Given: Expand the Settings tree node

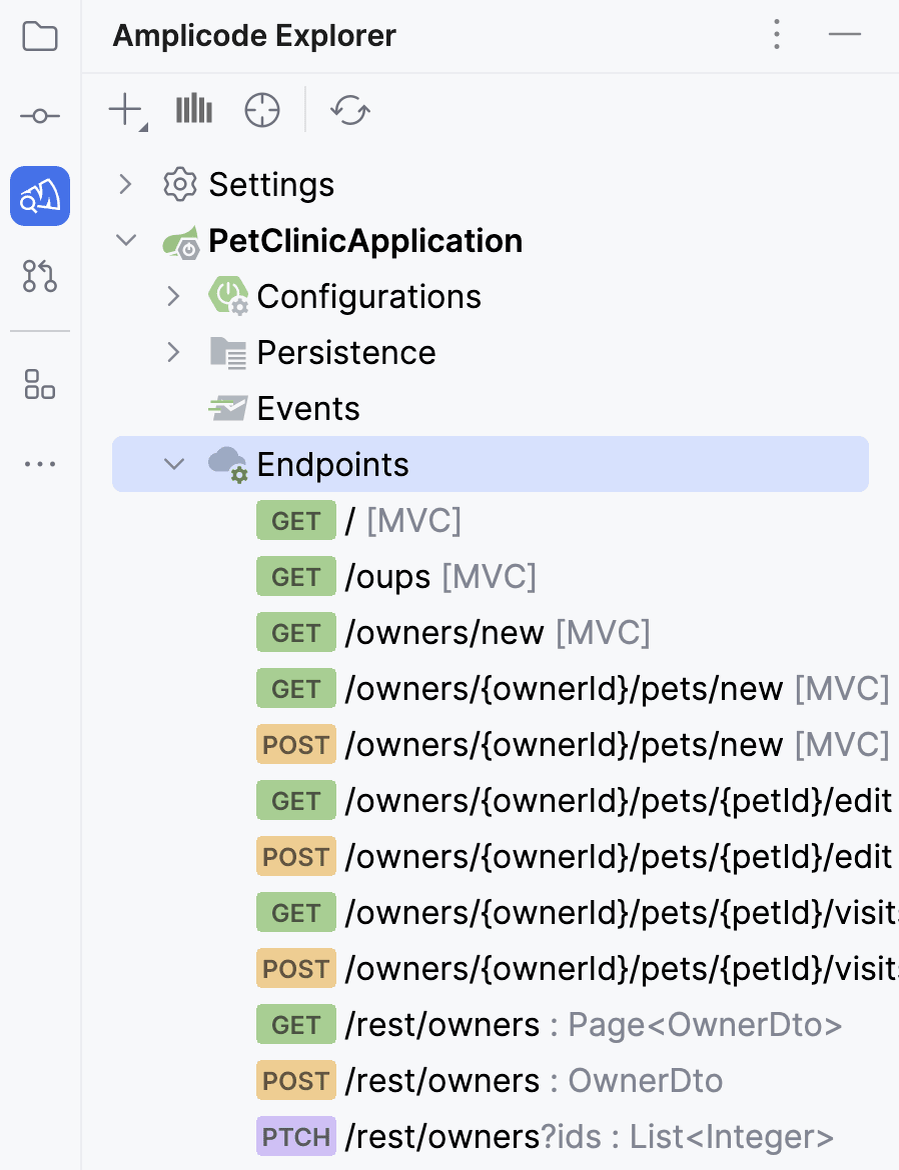Looking at the screenshot, I should pos(126,185).
